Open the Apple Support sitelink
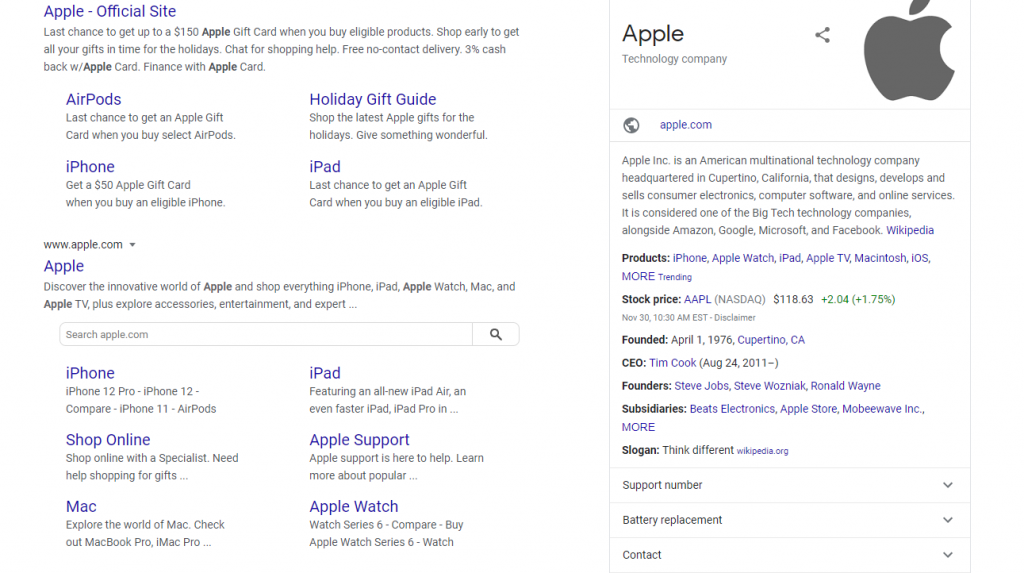Viewport: 1024px width, 573px height. pos(359,440)
